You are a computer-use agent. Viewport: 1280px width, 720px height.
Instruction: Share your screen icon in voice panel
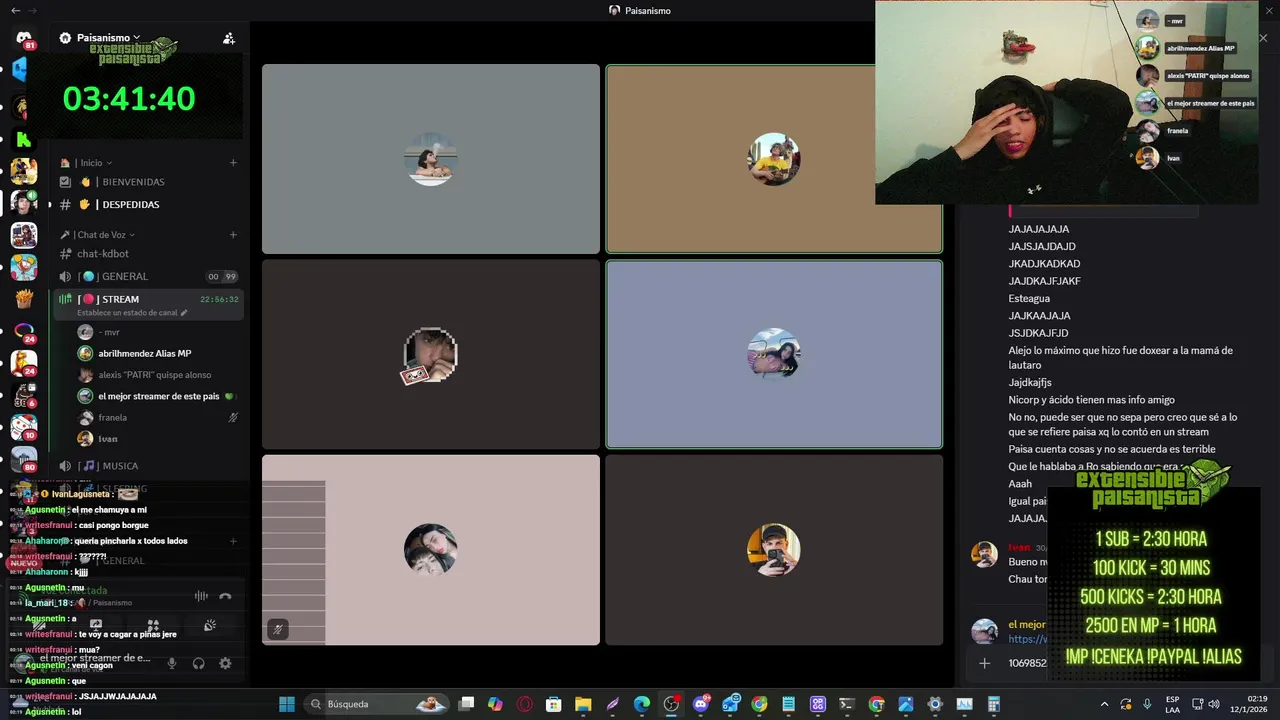coord(96,625)
